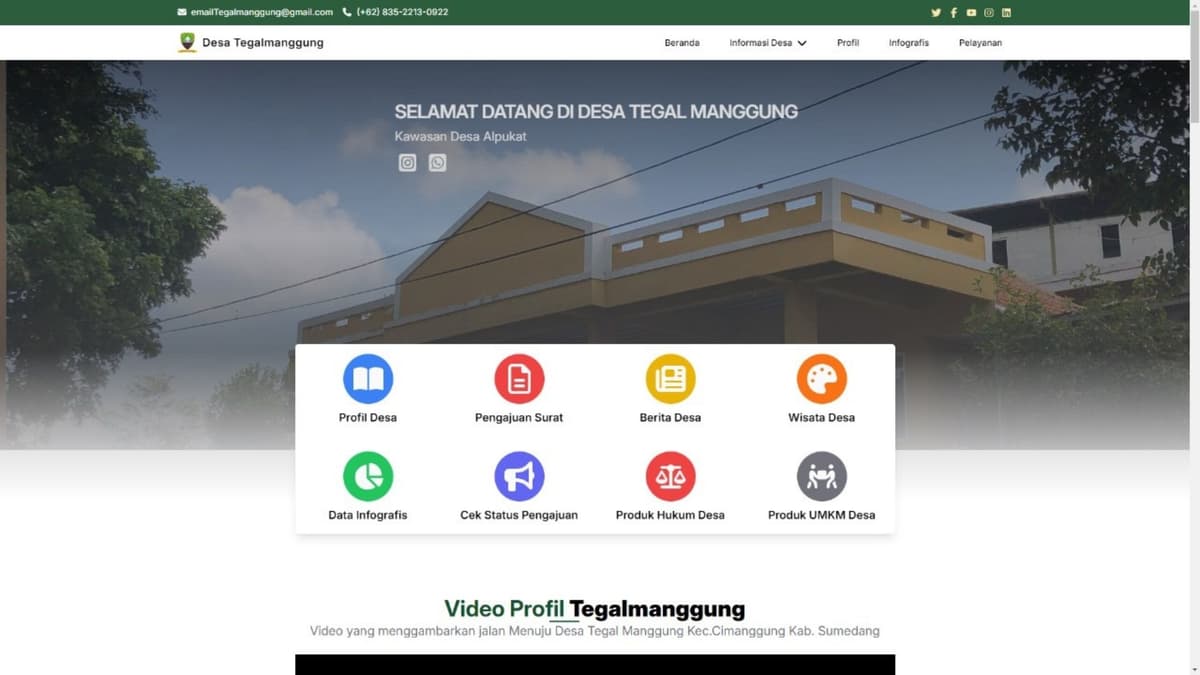Go to the Beranda menu item
The height and width of the screenshot is (675, 1200).
(x=682, y=43)
